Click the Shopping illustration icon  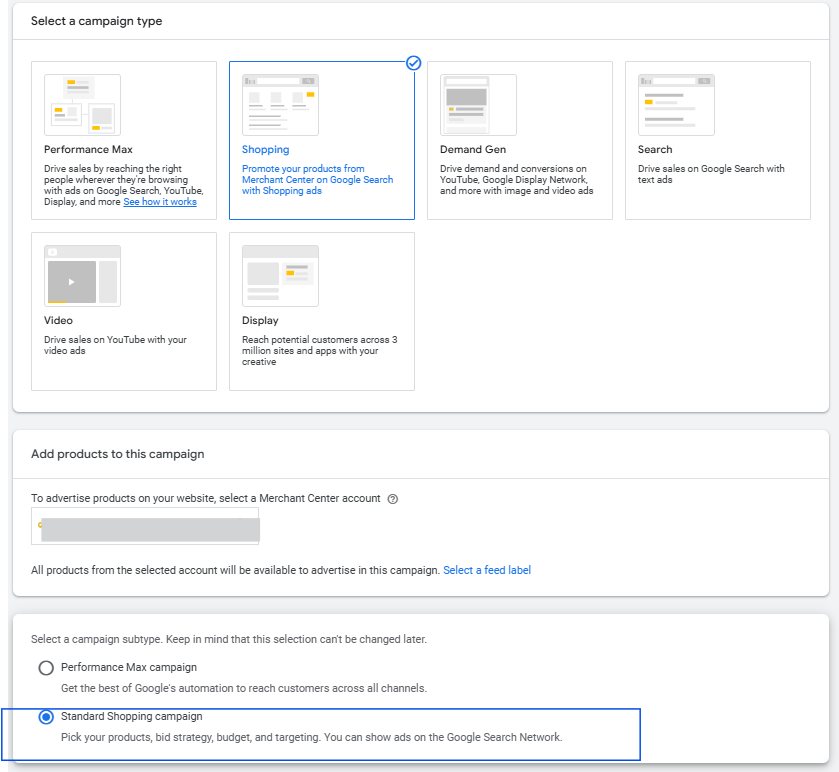click(x=280, y=105)
